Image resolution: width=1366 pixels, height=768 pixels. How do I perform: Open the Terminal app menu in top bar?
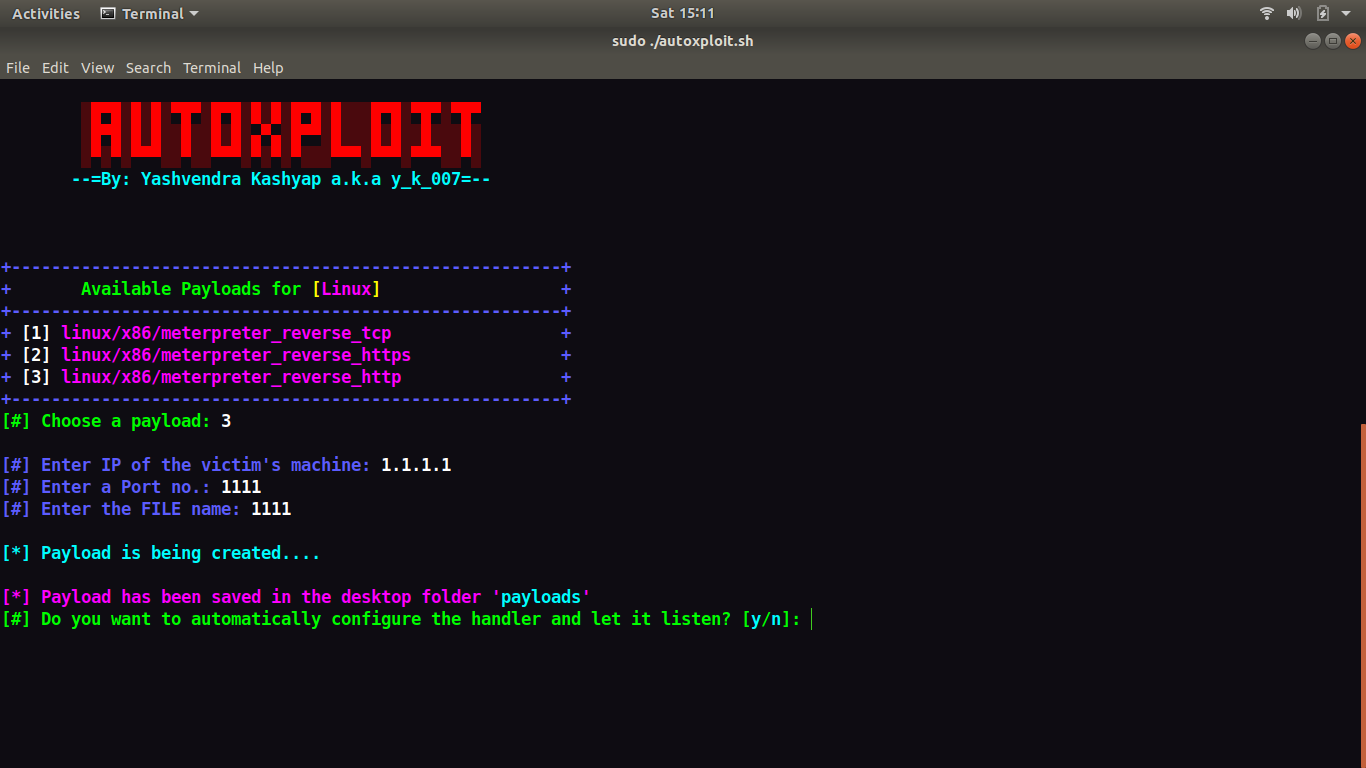[150, 14]
